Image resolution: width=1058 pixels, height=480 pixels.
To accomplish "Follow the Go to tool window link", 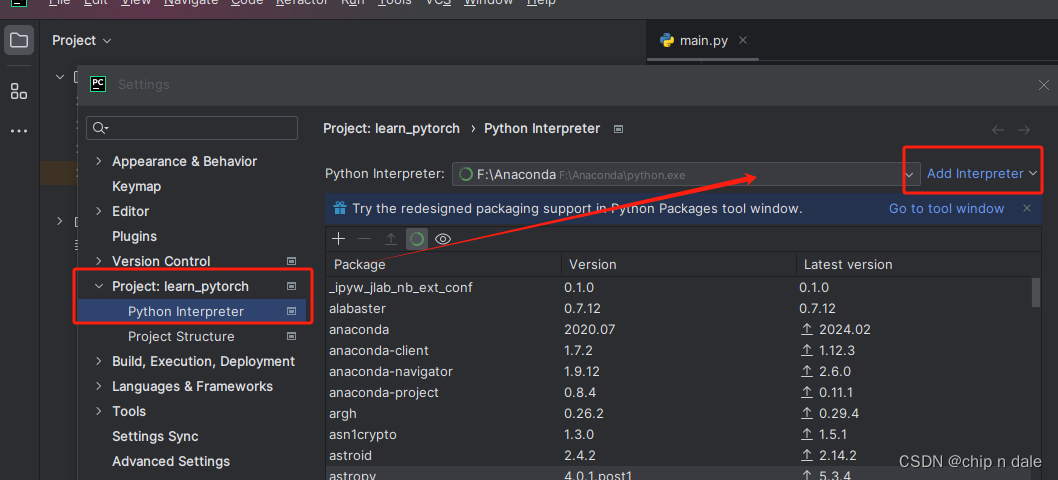I will pyautogui.click(x=946, y=209).
